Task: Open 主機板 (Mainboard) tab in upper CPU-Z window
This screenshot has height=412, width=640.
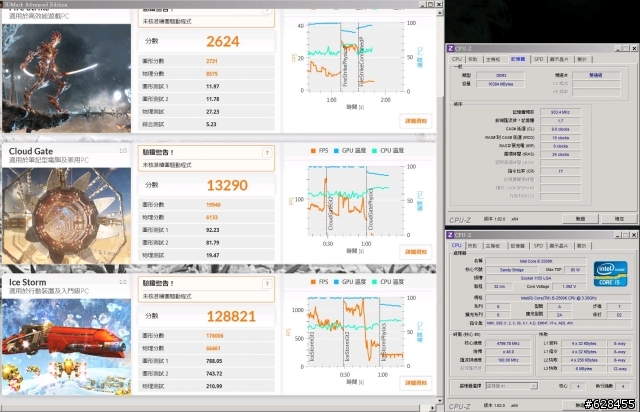Action: [493, 59]
